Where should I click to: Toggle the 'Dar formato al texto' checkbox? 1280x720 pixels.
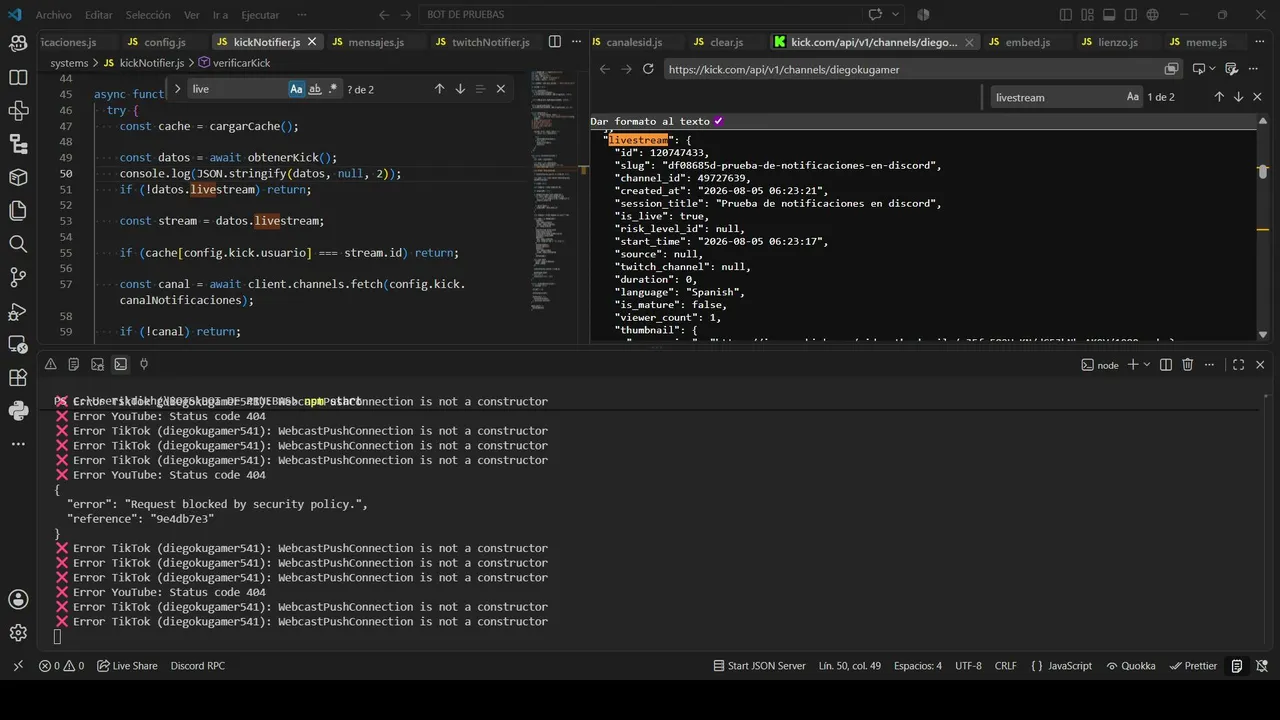click(x=718, y=121)
